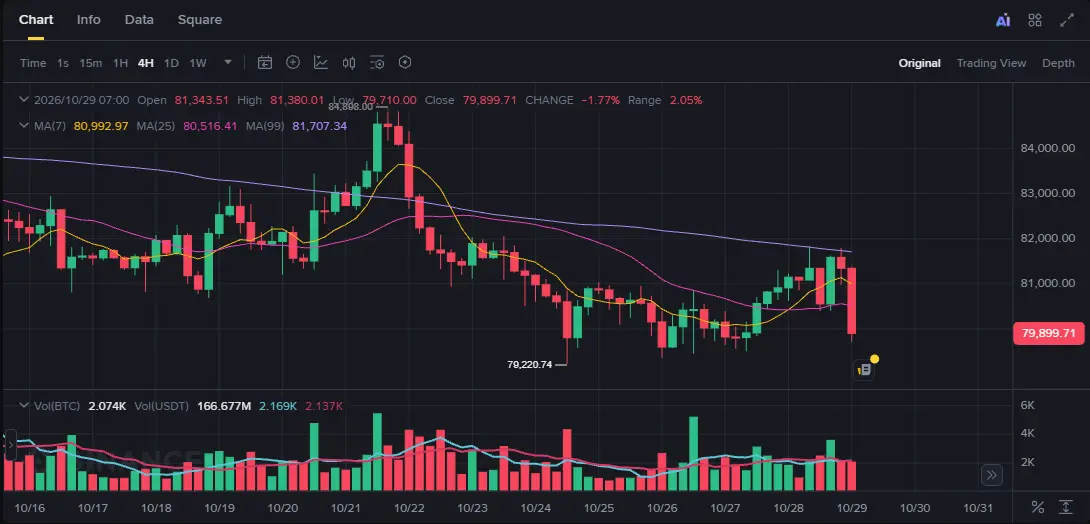Select the Depth chart view
Viewport: 1090px width, 524px height.
pyautogui.click(x=1058, y=63)
